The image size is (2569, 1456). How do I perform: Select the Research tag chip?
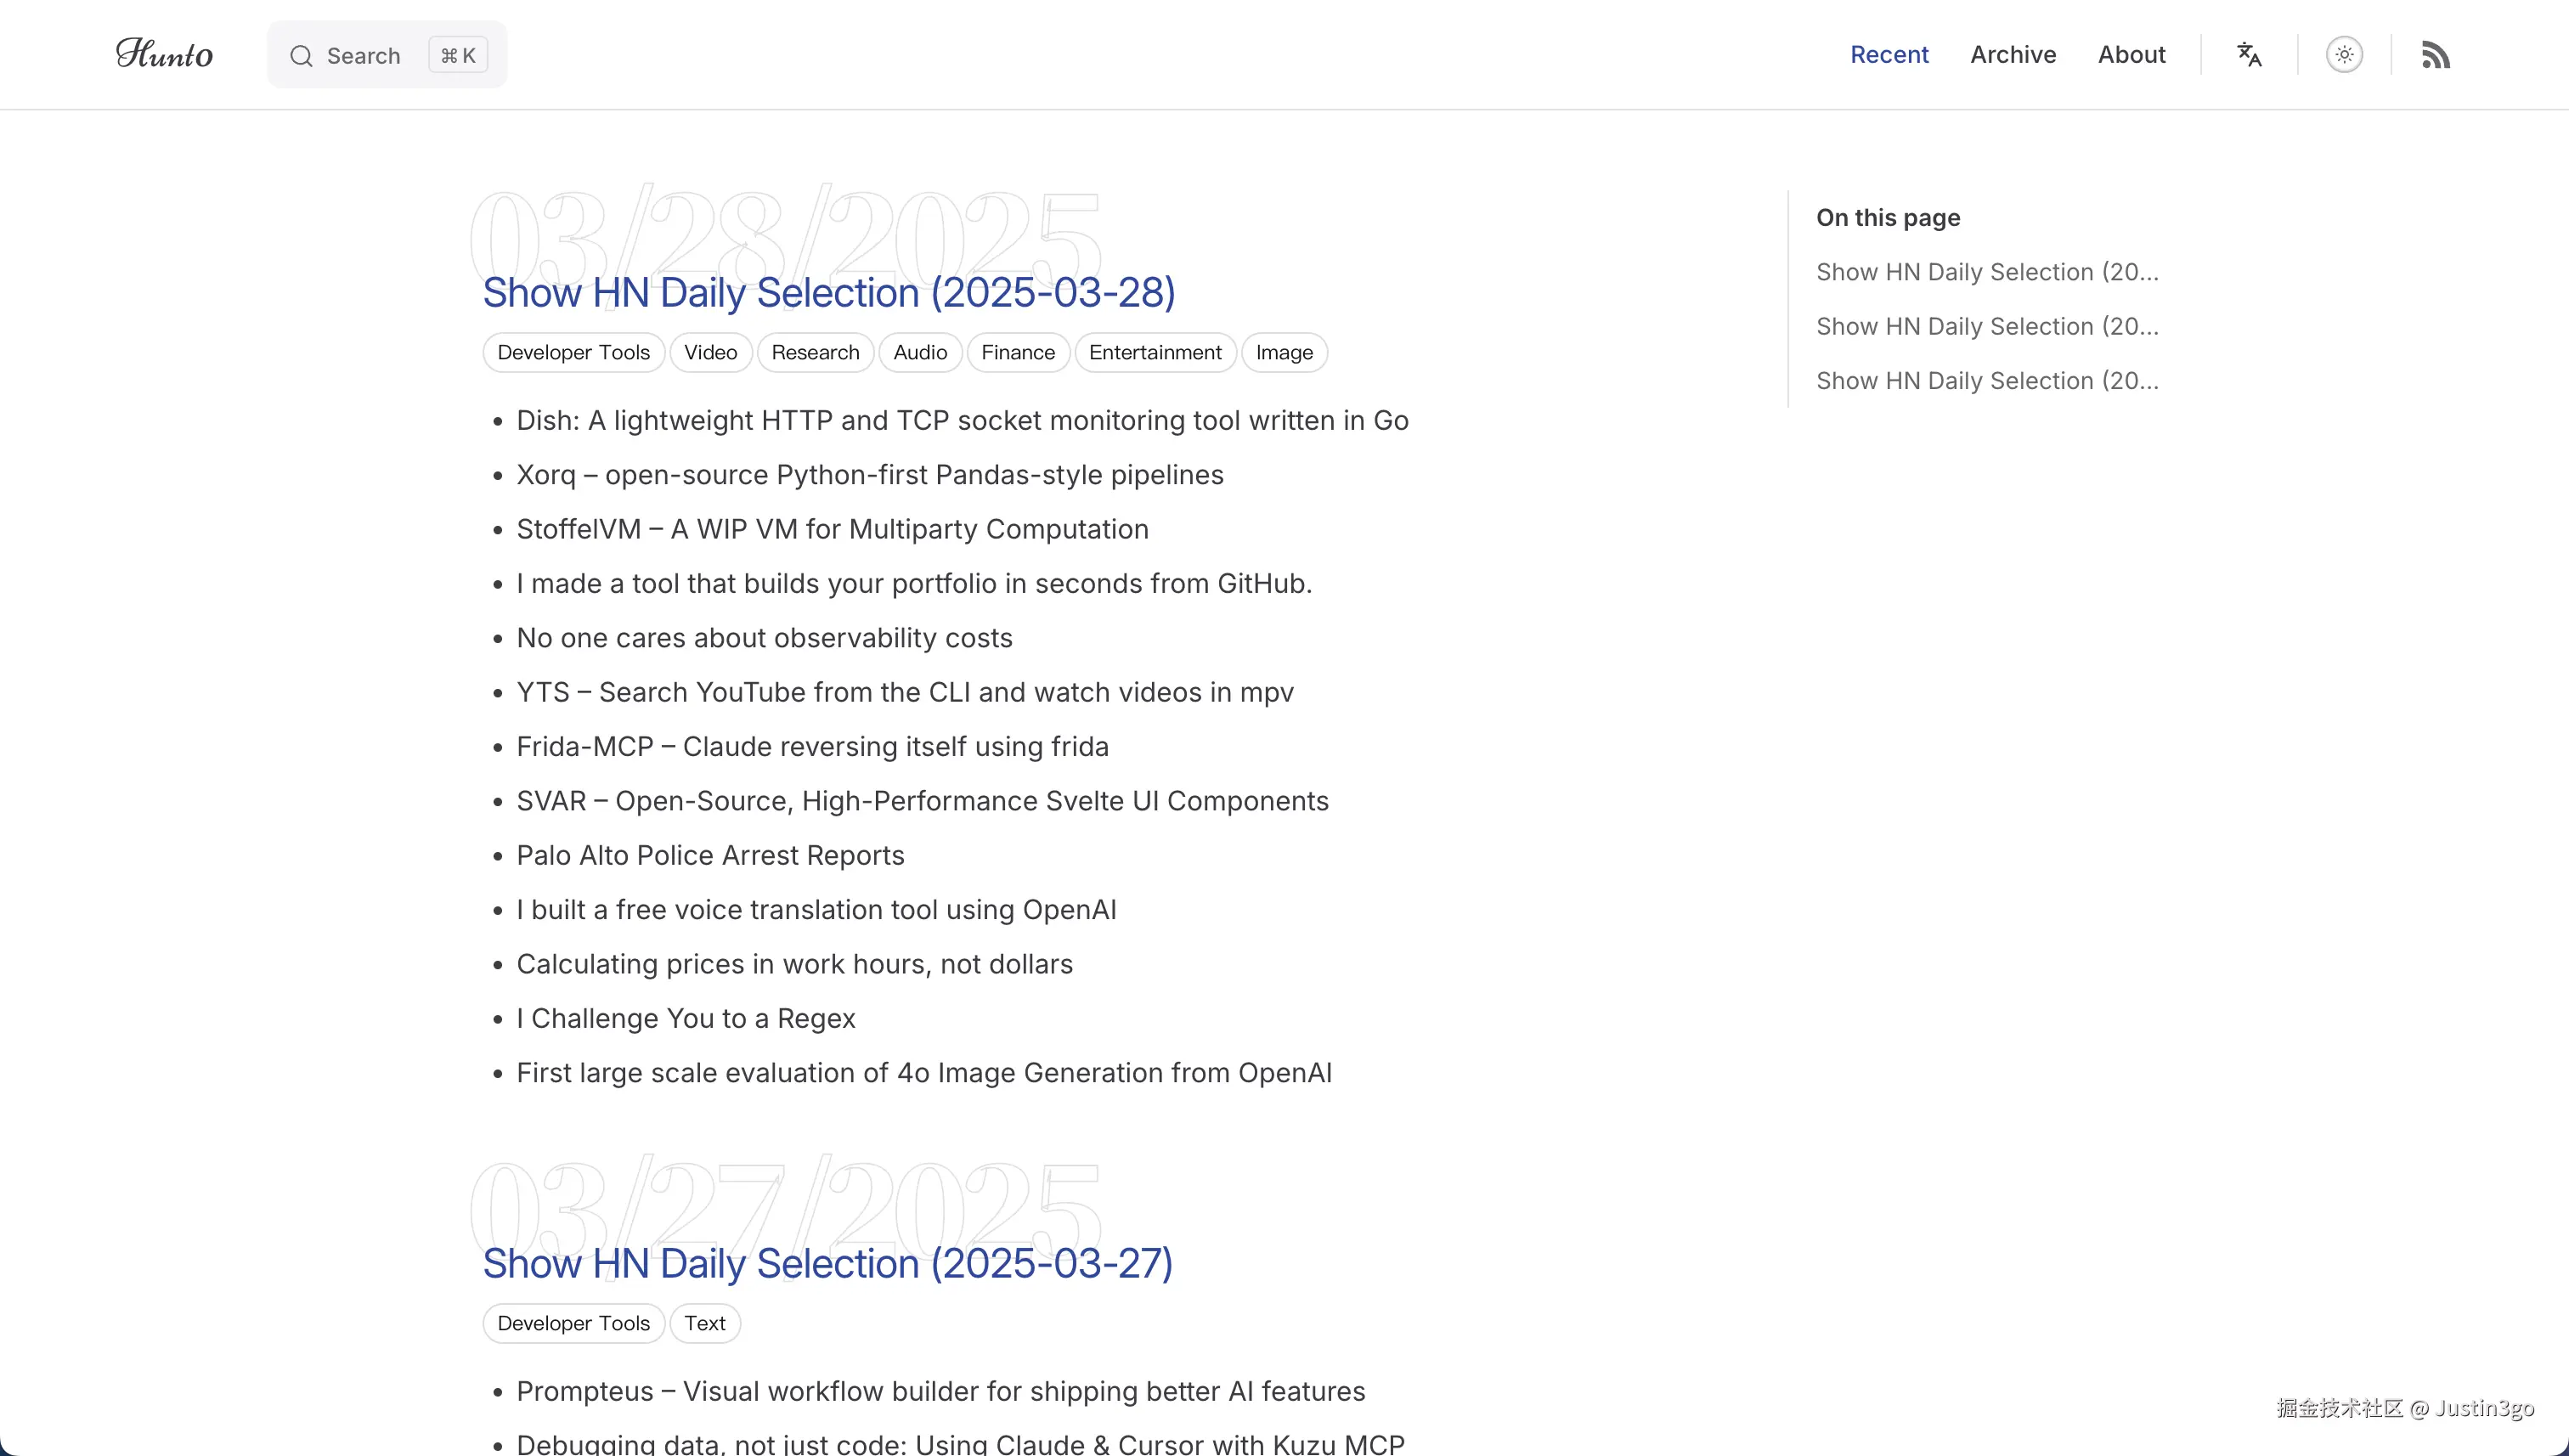(815, 352)
